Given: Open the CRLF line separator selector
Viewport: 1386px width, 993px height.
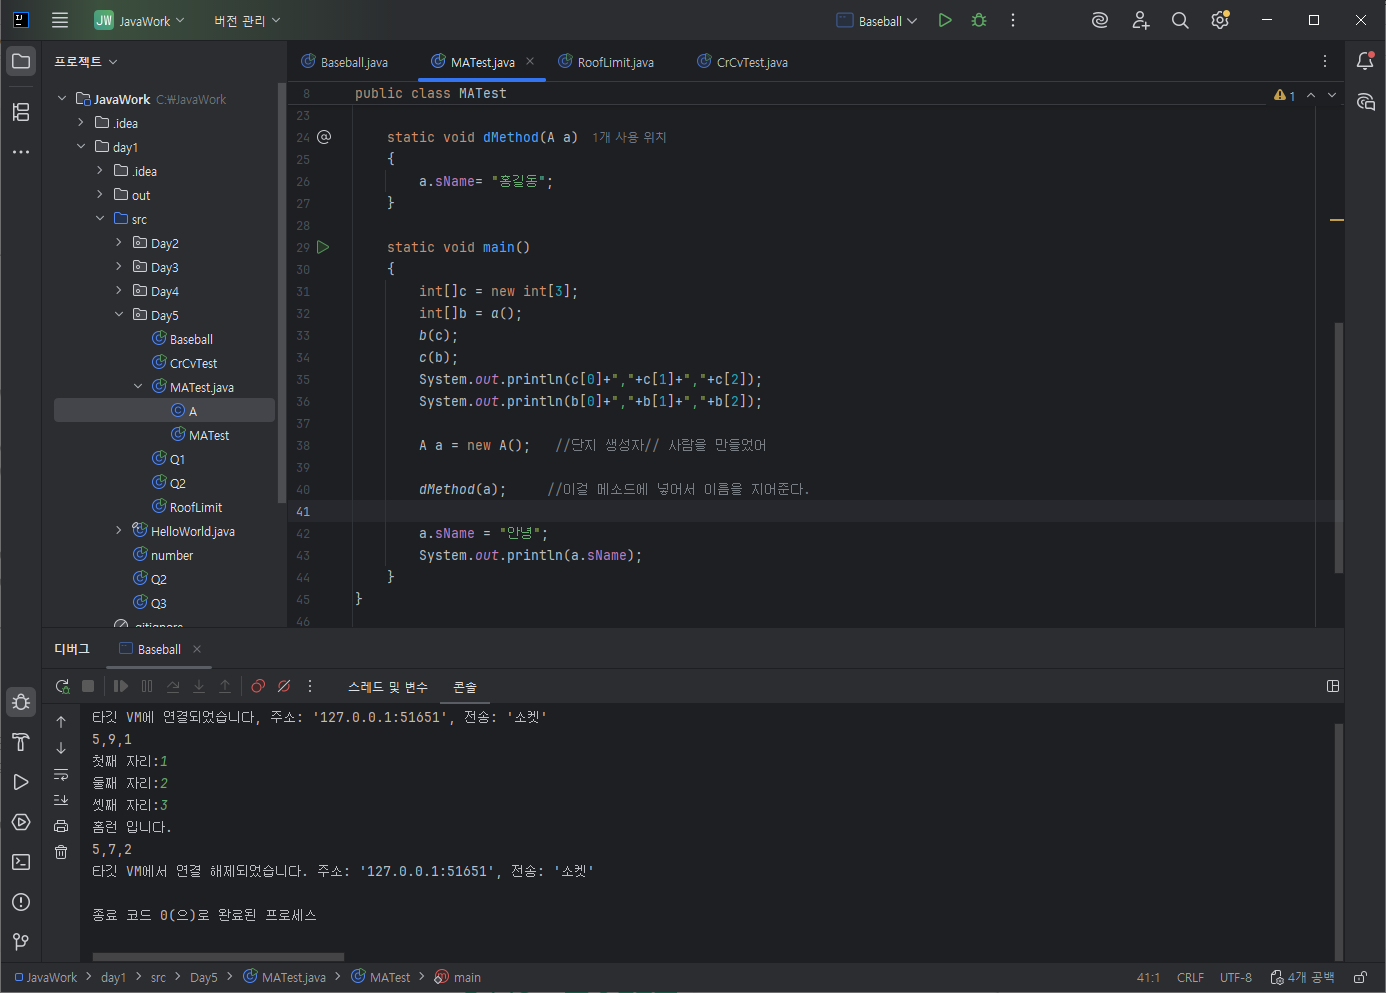Looking at the screenshot, I should pos(1190,977).
